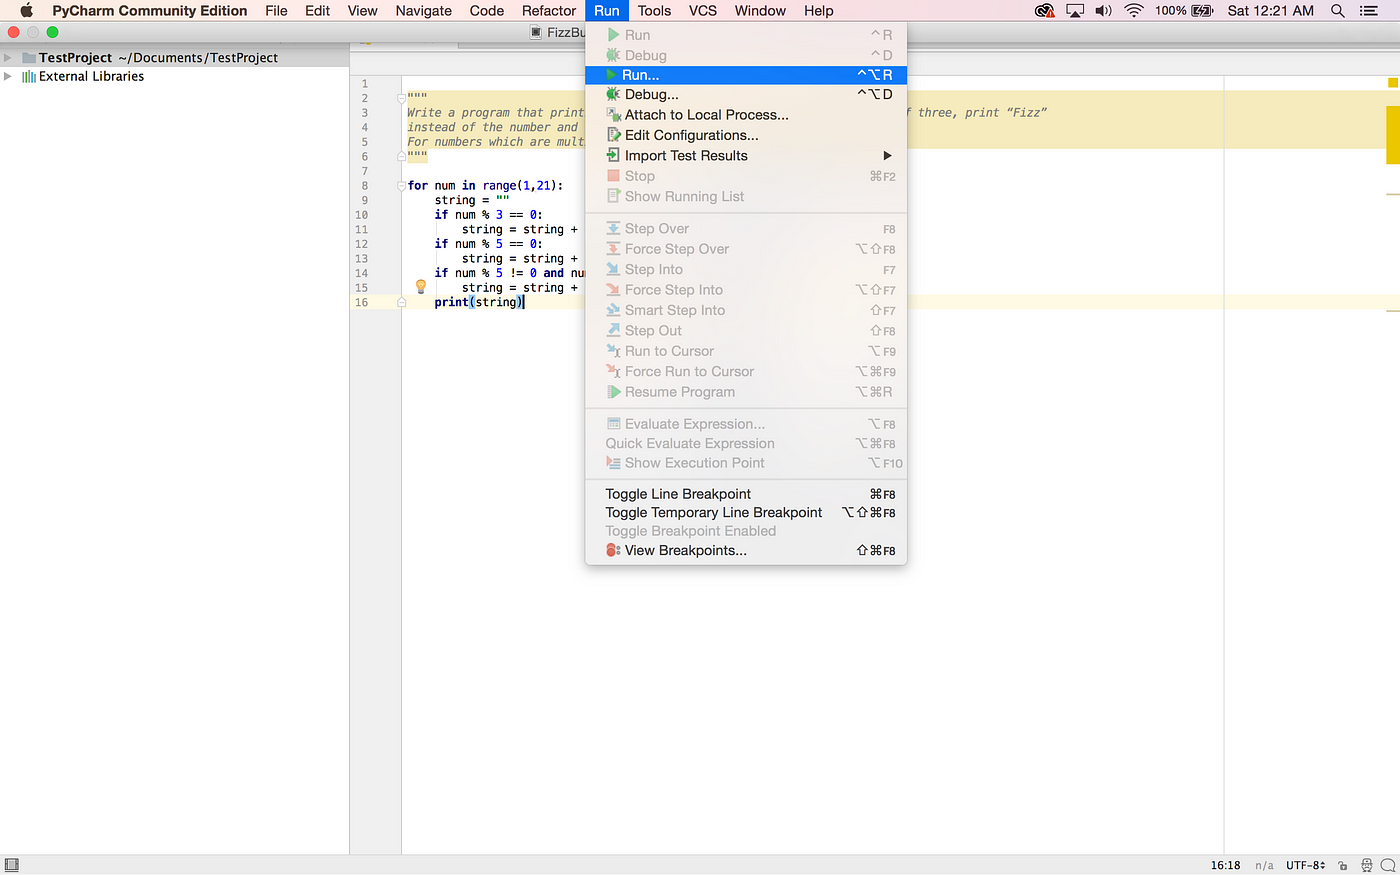Viewport: 1400px width, 875px height.
Task: Open the Help menu
Action: point(818,10)
